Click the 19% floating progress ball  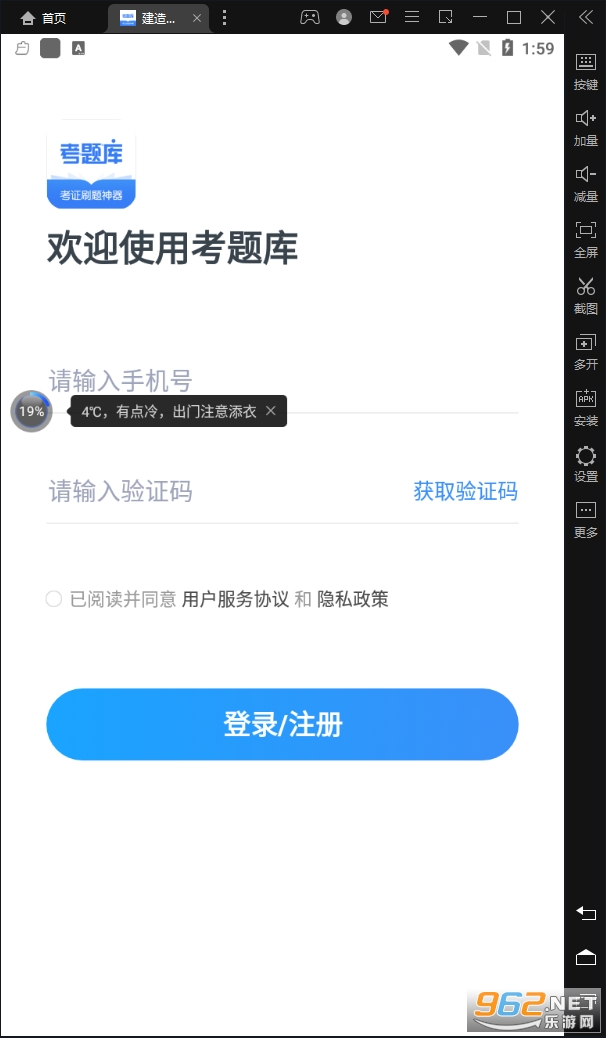(31, 411)
